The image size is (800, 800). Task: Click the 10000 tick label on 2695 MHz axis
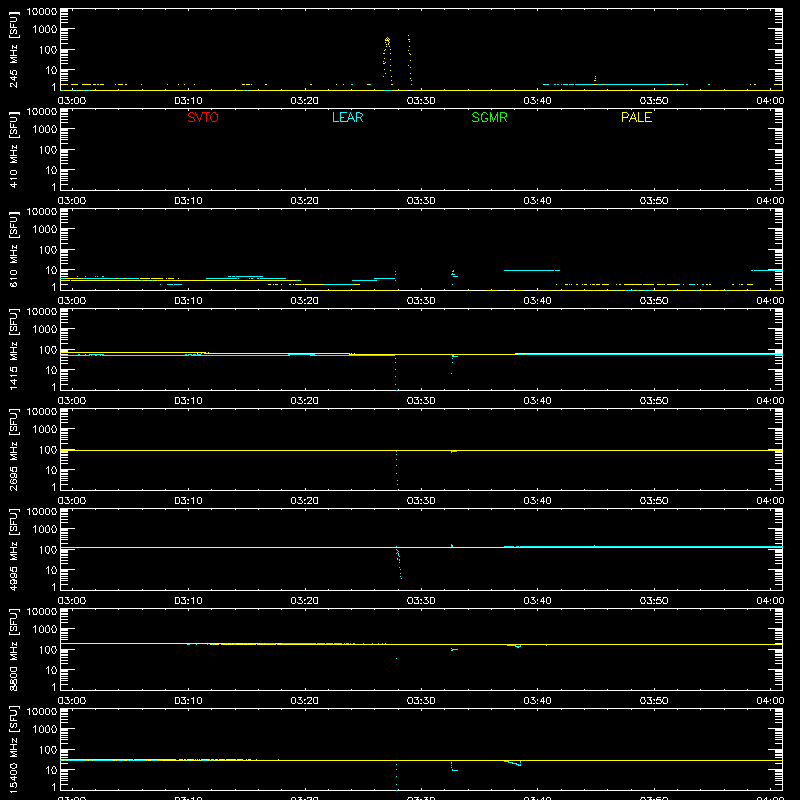point(42,412)
